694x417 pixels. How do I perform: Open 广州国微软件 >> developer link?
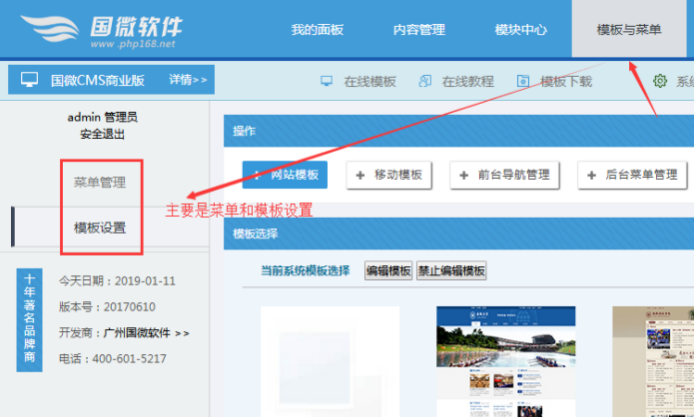(152, 333)
